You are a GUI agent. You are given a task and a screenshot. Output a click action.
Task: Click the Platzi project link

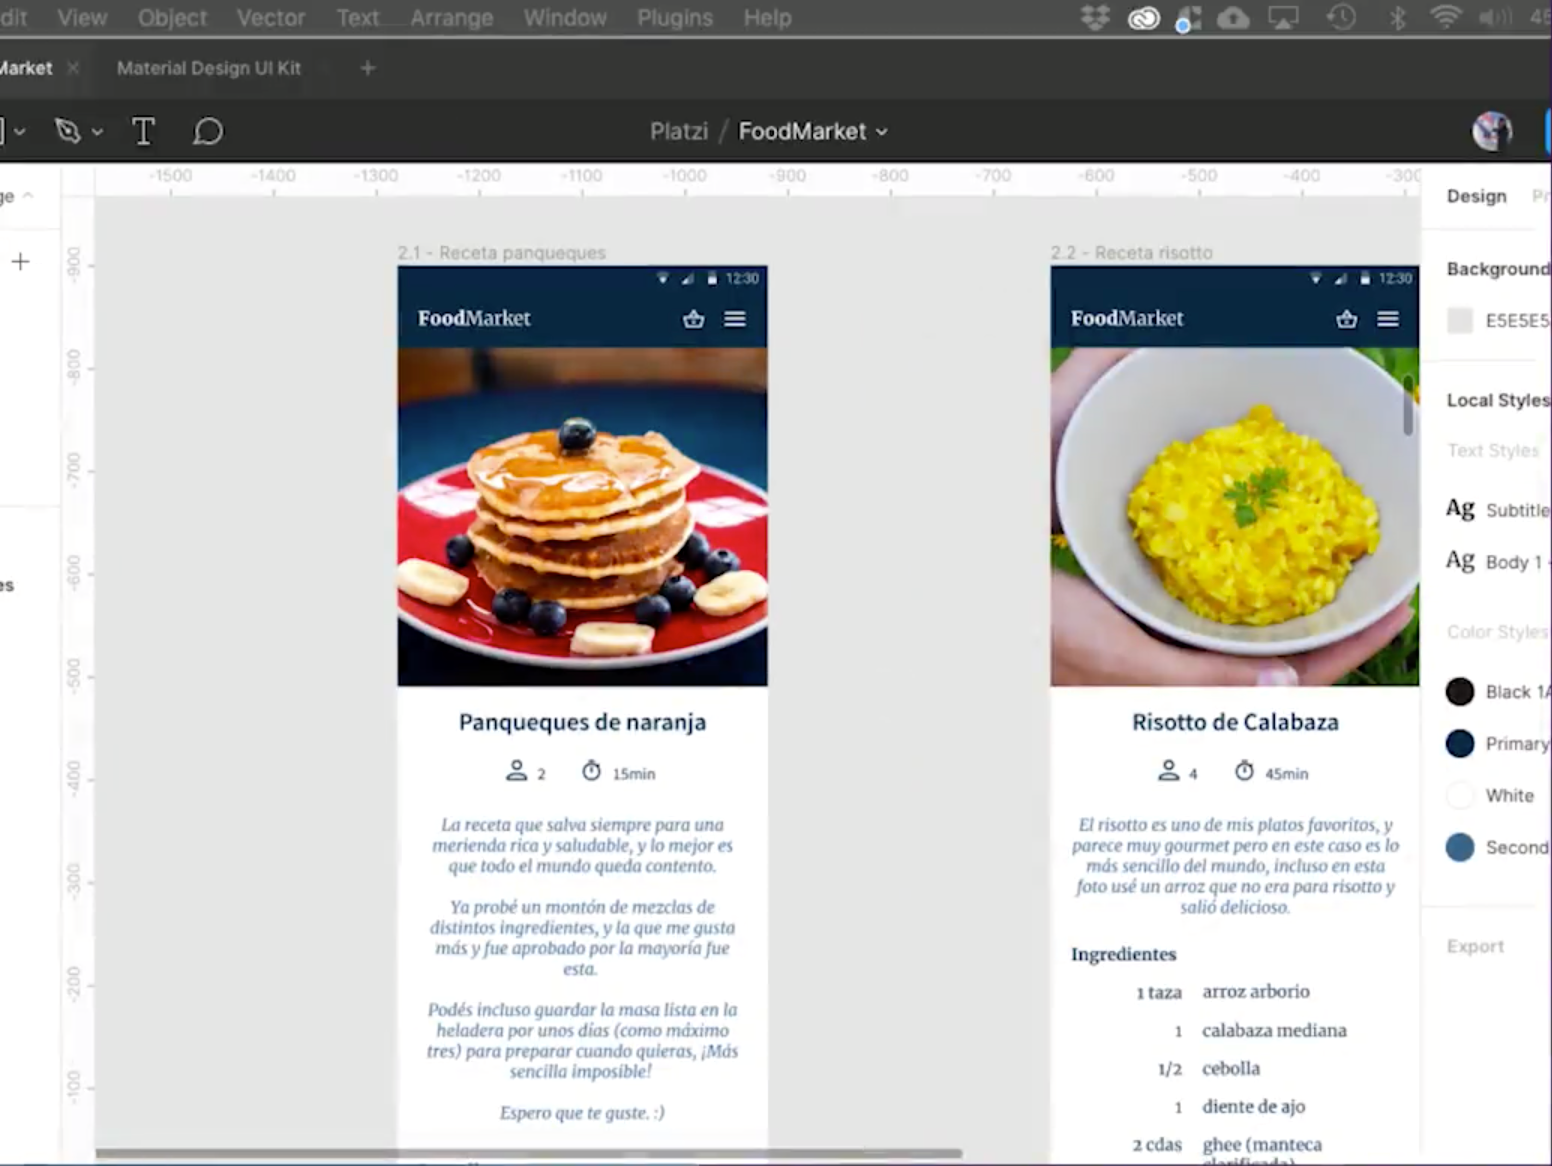tap(678, 131)
